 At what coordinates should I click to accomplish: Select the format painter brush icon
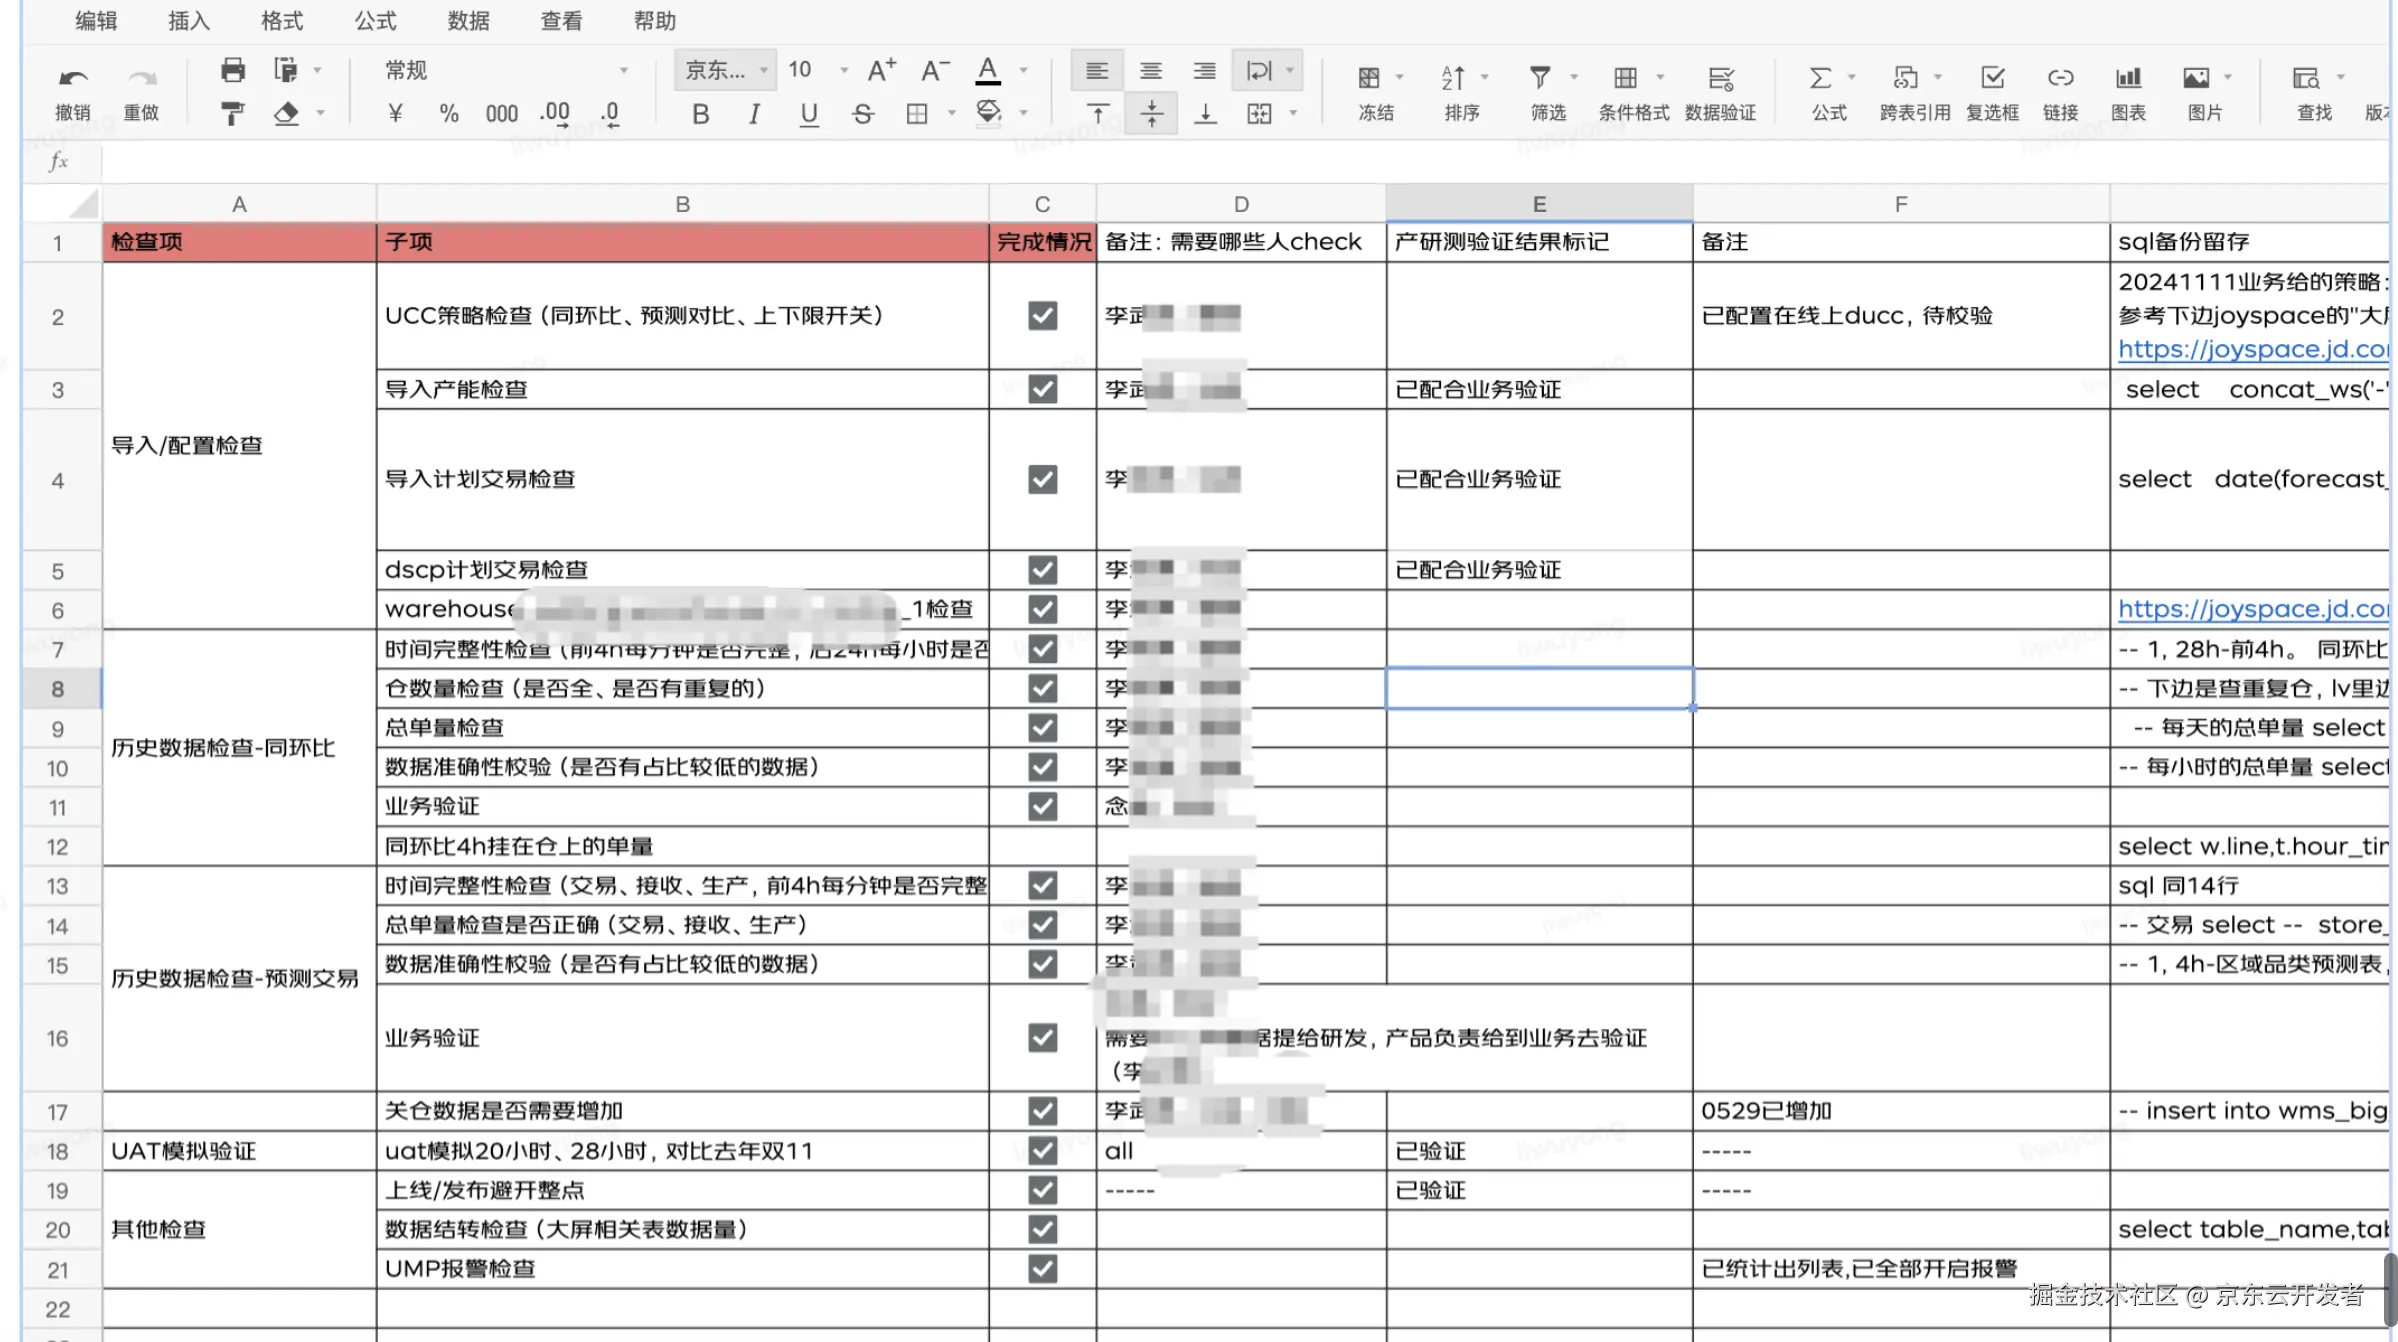pos(232,114)
